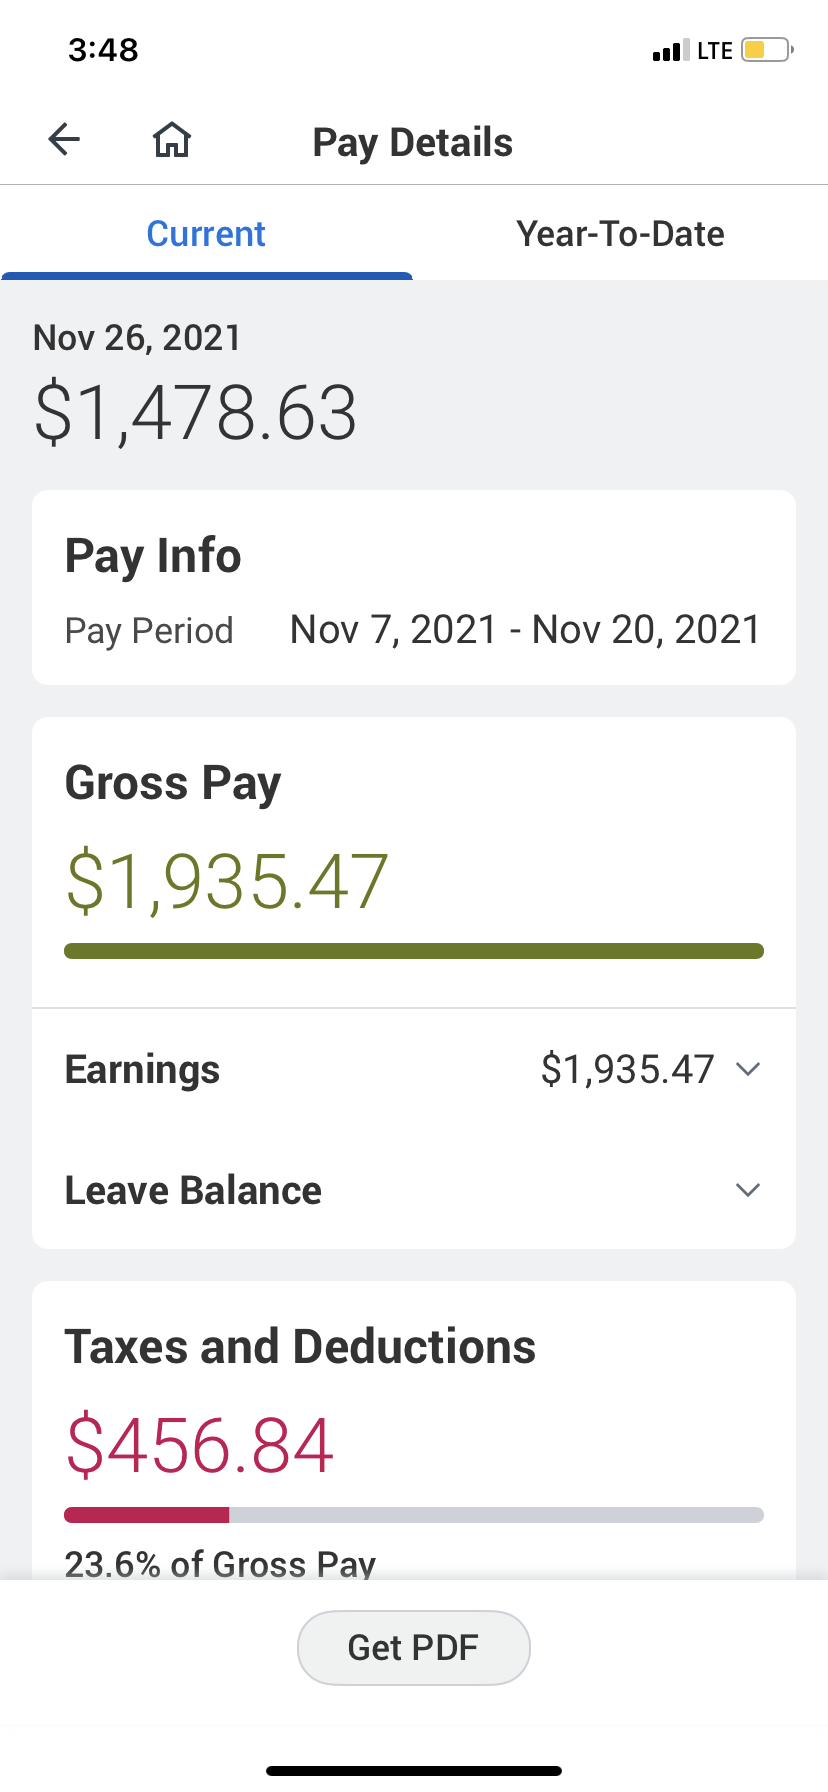Go to home via house icon
The width and height of the screenshot is (828, 1792).
[x=172, y=140]
